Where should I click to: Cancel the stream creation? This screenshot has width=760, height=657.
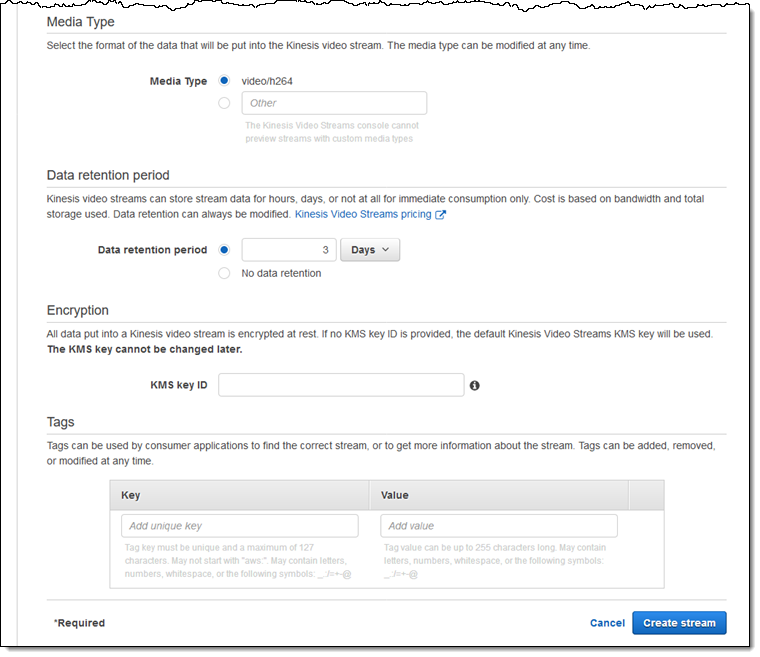point(607,623)
